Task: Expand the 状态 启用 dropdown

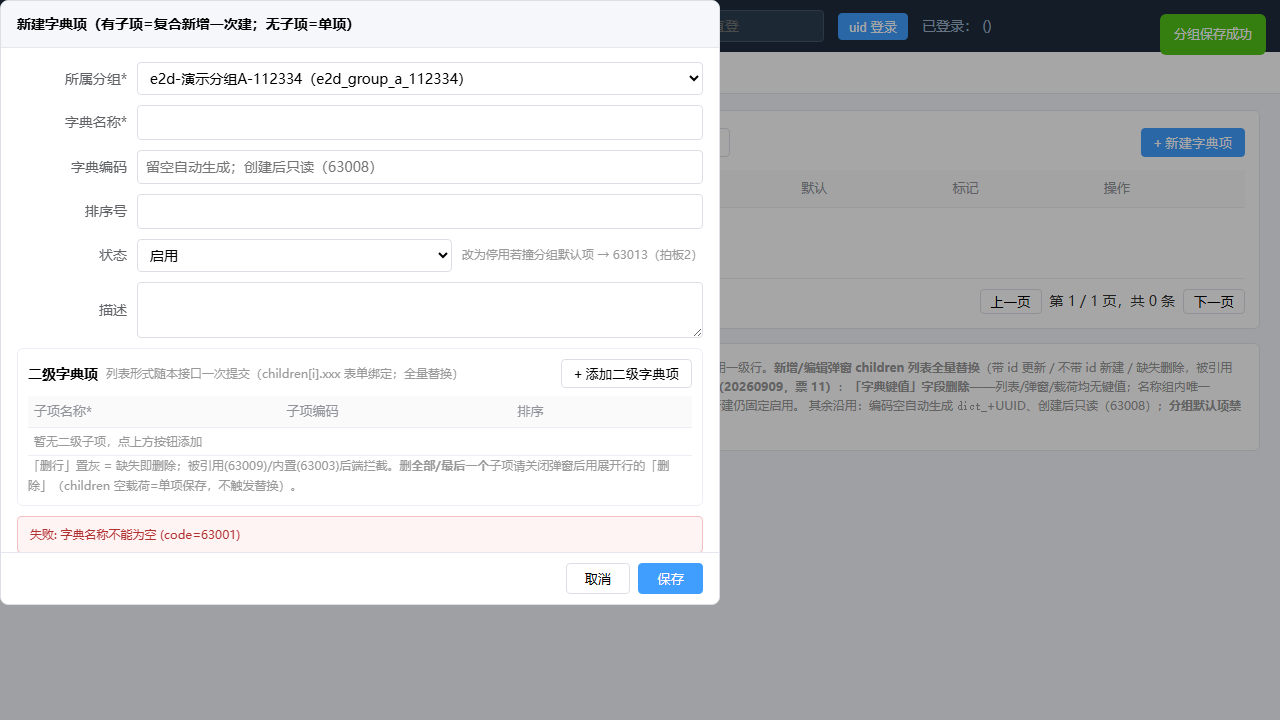Action: (x=294, y=255)
